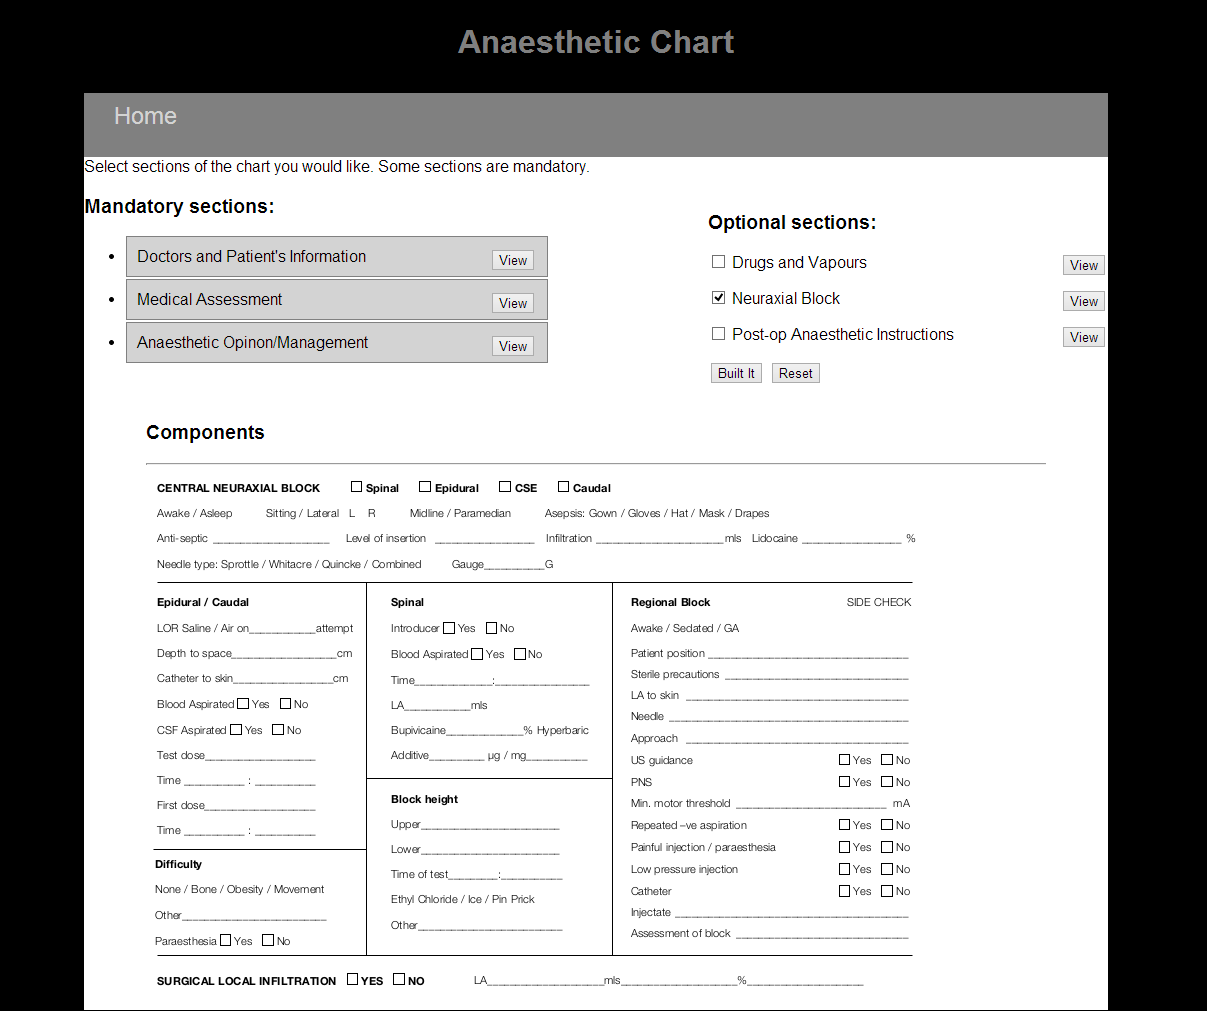
Task: Select No for PNS in Regional Block
Action: click(885, 781)
